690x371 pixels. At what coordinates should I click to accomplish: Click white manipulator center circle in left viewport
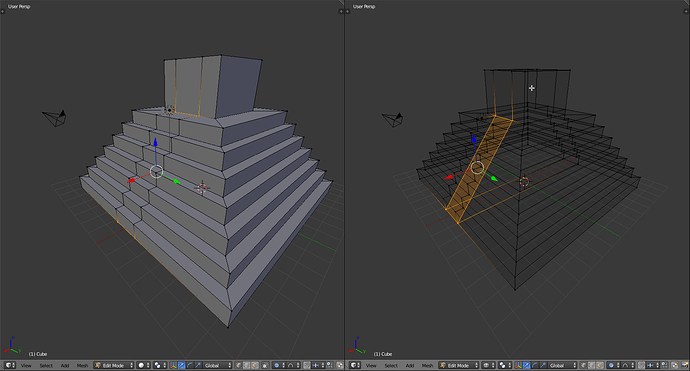pos(156,172)
